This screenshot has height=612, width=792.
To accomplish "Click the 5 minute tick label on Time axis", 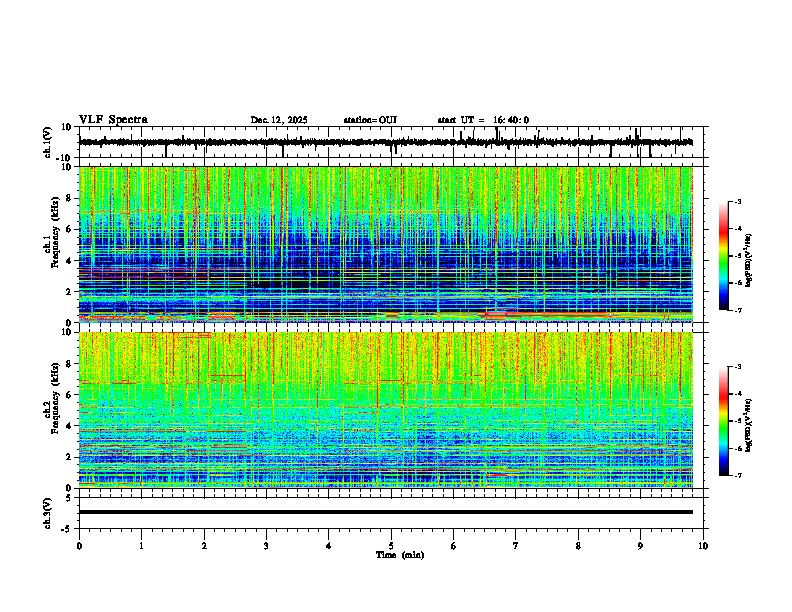I will point(391,546).
